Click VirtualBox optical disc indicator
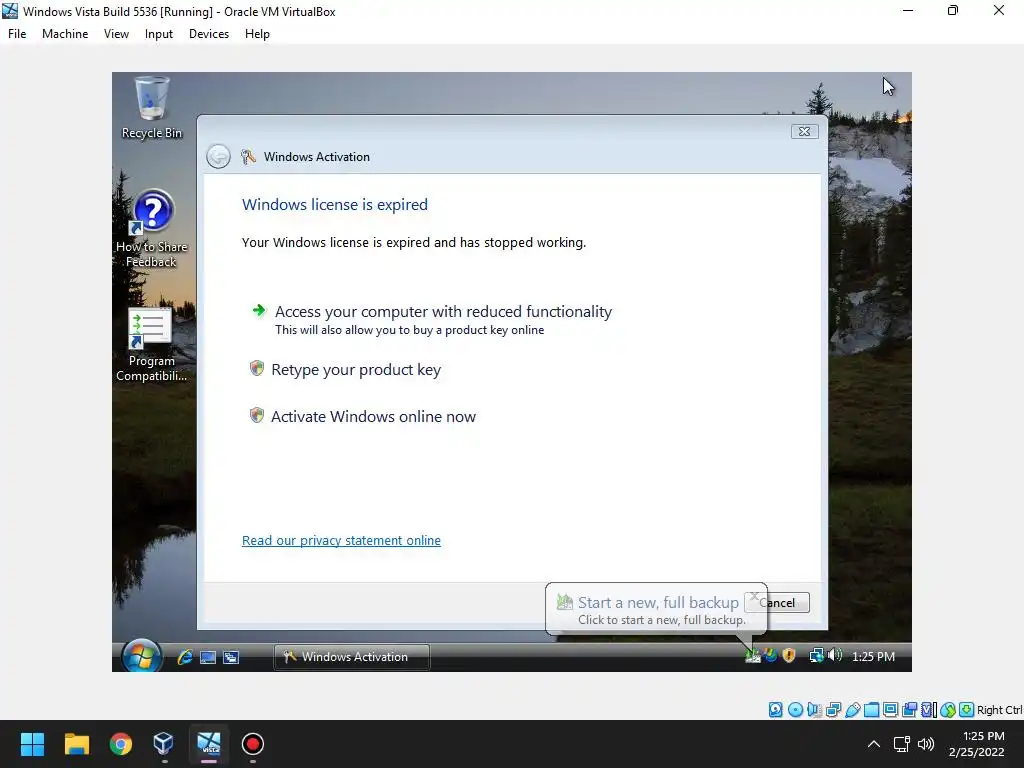1024x768 pixels. 795,710
